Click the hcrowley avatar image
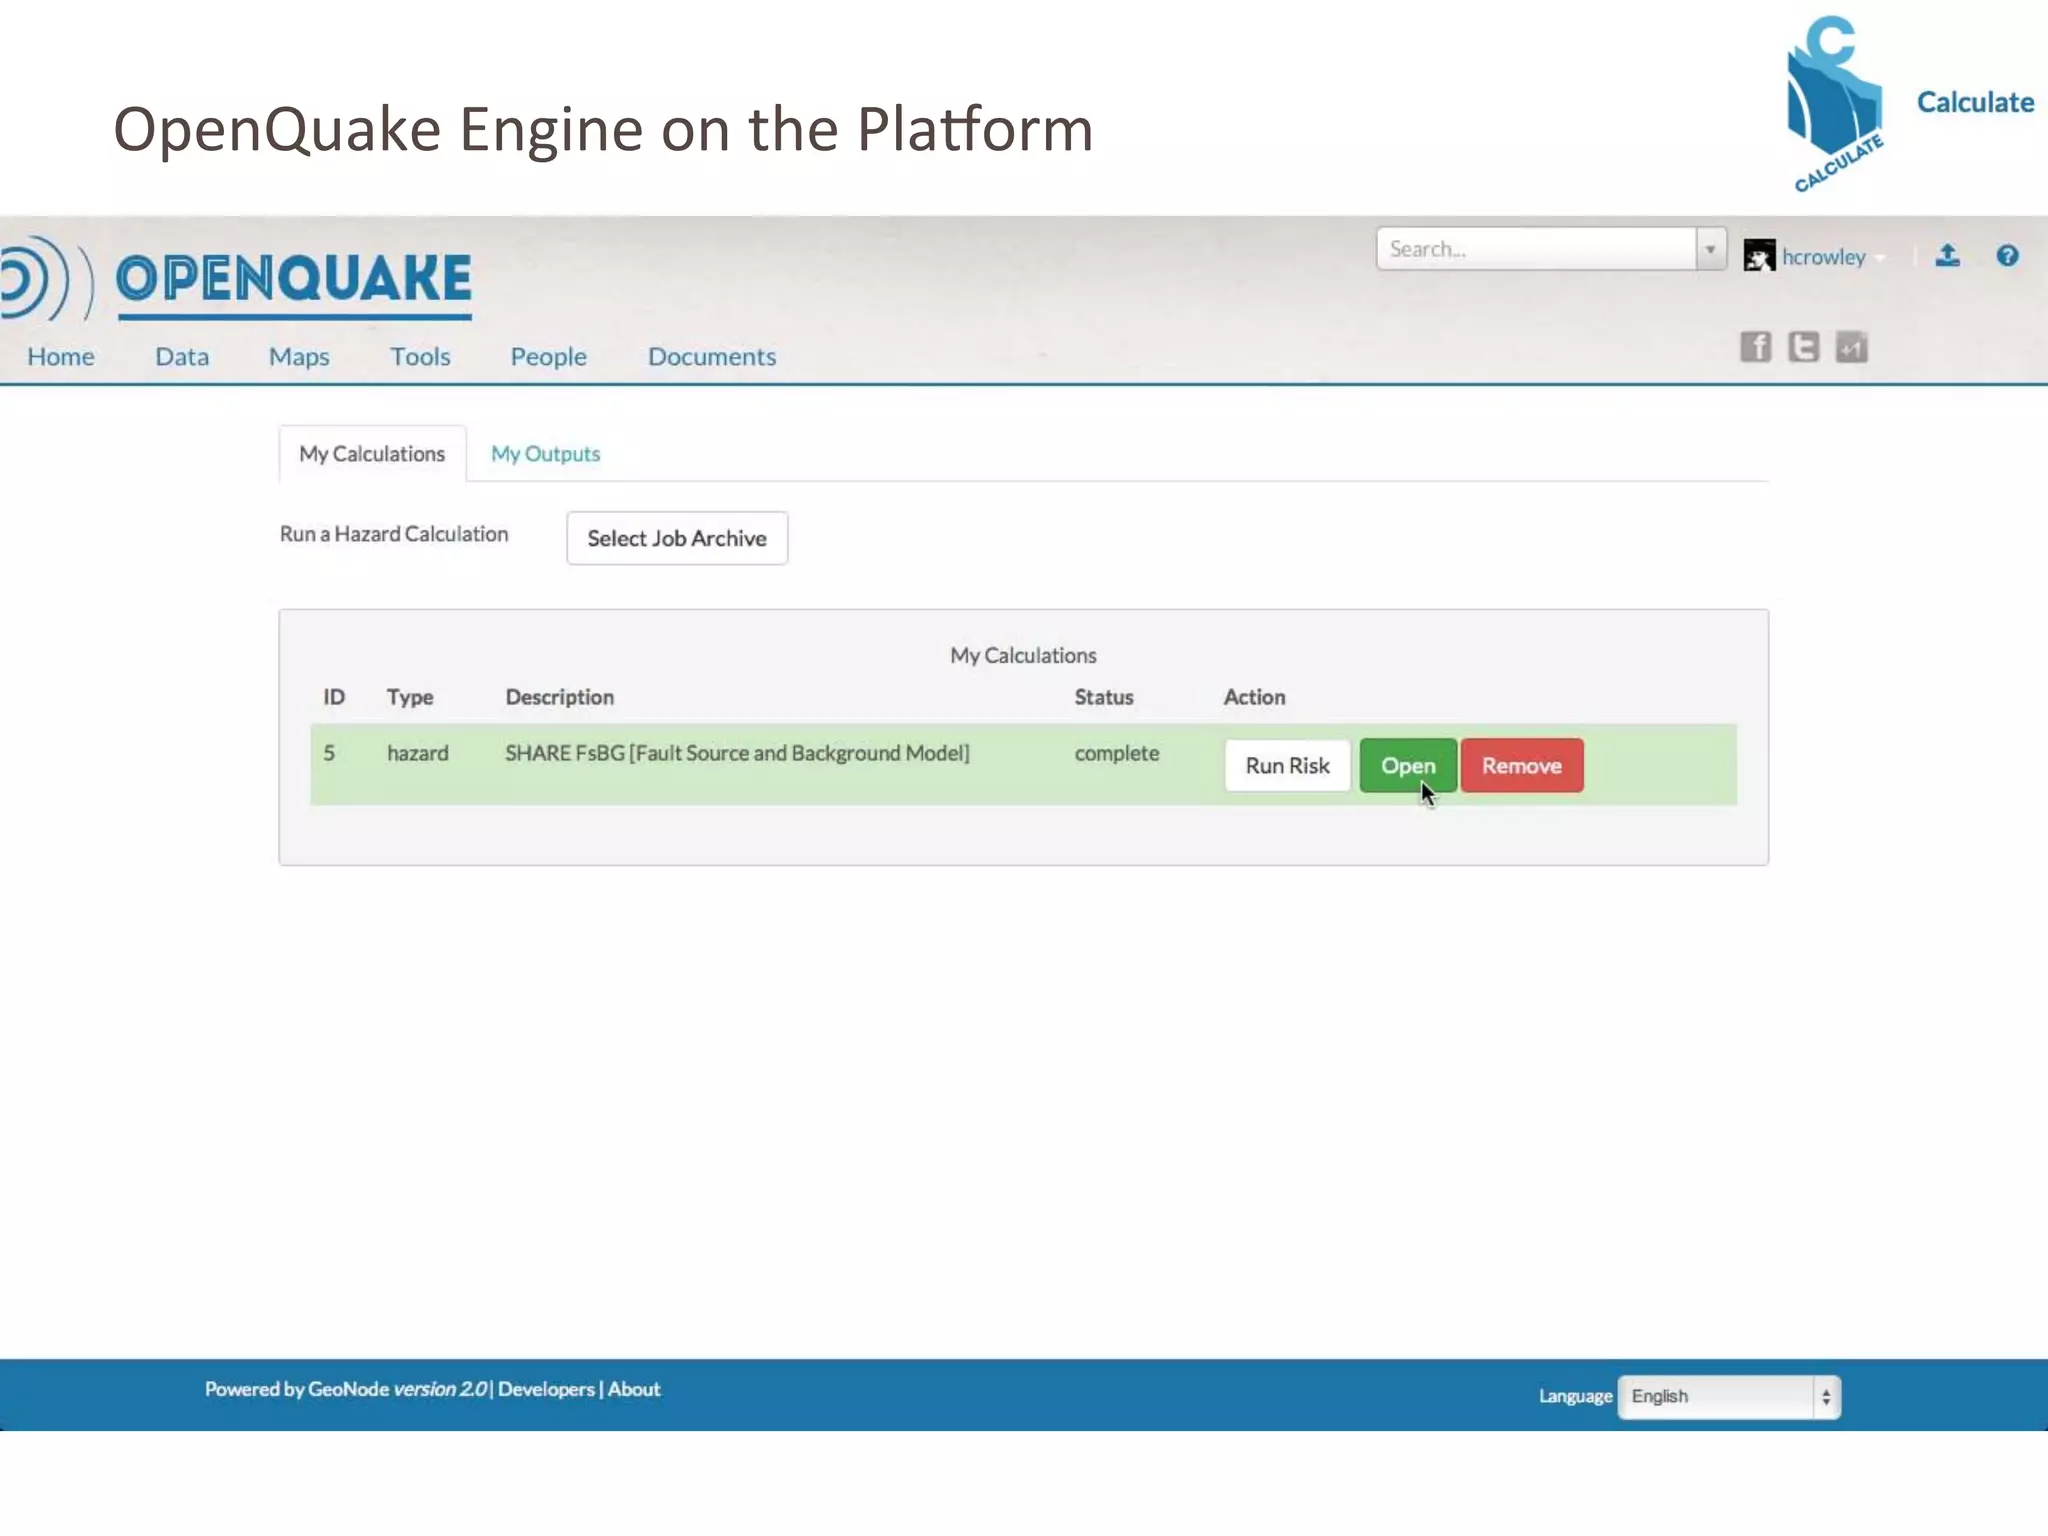The height and width of the screenshot is (1536, 2048). (1759, 255)
